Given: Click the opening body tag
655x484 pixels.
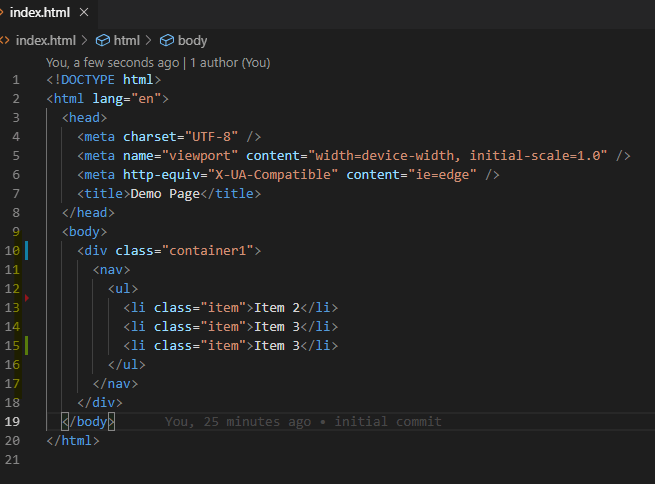Looking at the screenshot, I should click(x=84, y=232).
